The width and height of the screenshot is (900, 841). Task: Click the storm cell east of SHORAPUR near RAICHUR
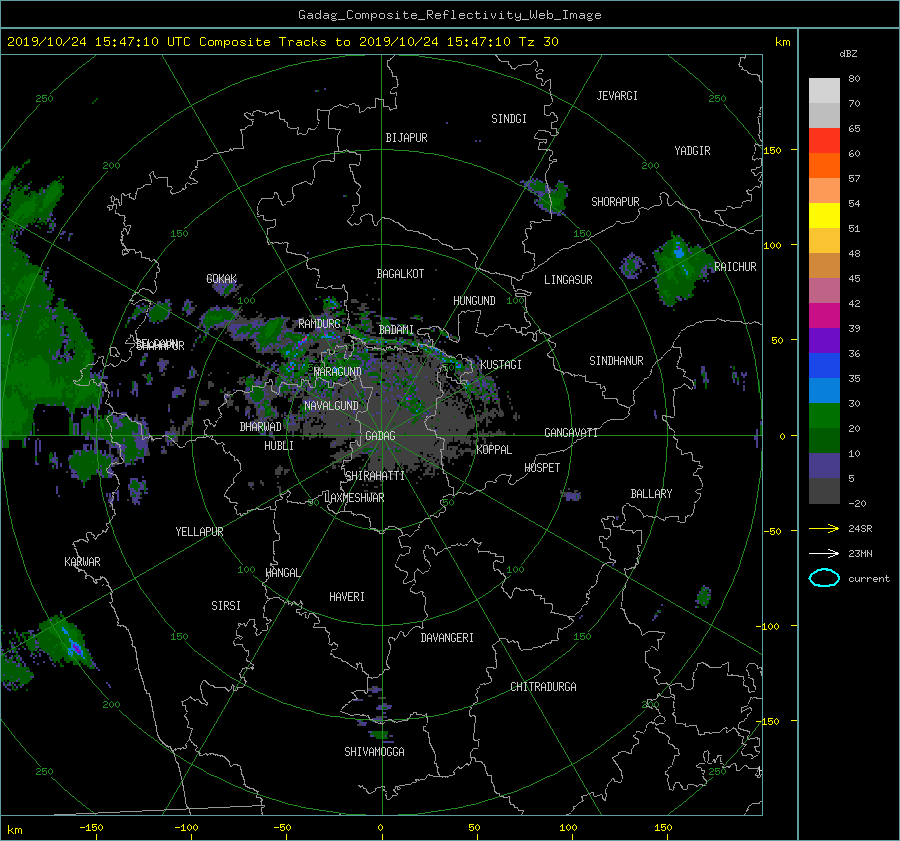click(x=680, y=270)
